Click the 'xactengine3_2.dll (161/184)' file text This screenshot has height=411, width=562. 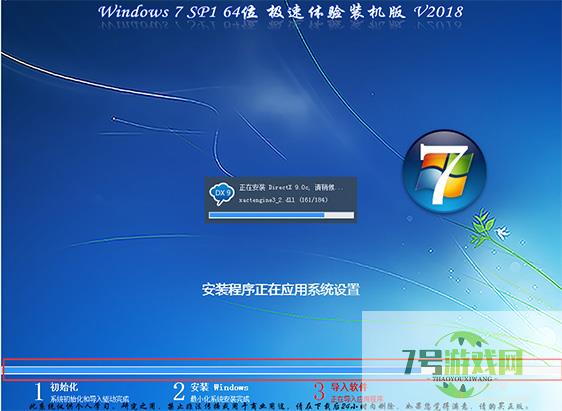(x=283, y=200)
